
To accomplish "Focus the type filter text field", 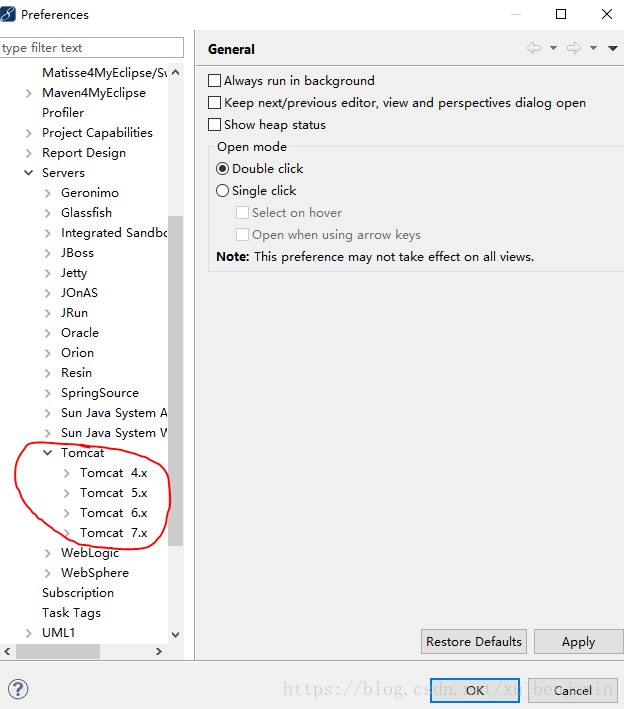I will pyautogui.click(x=92, y=47).
